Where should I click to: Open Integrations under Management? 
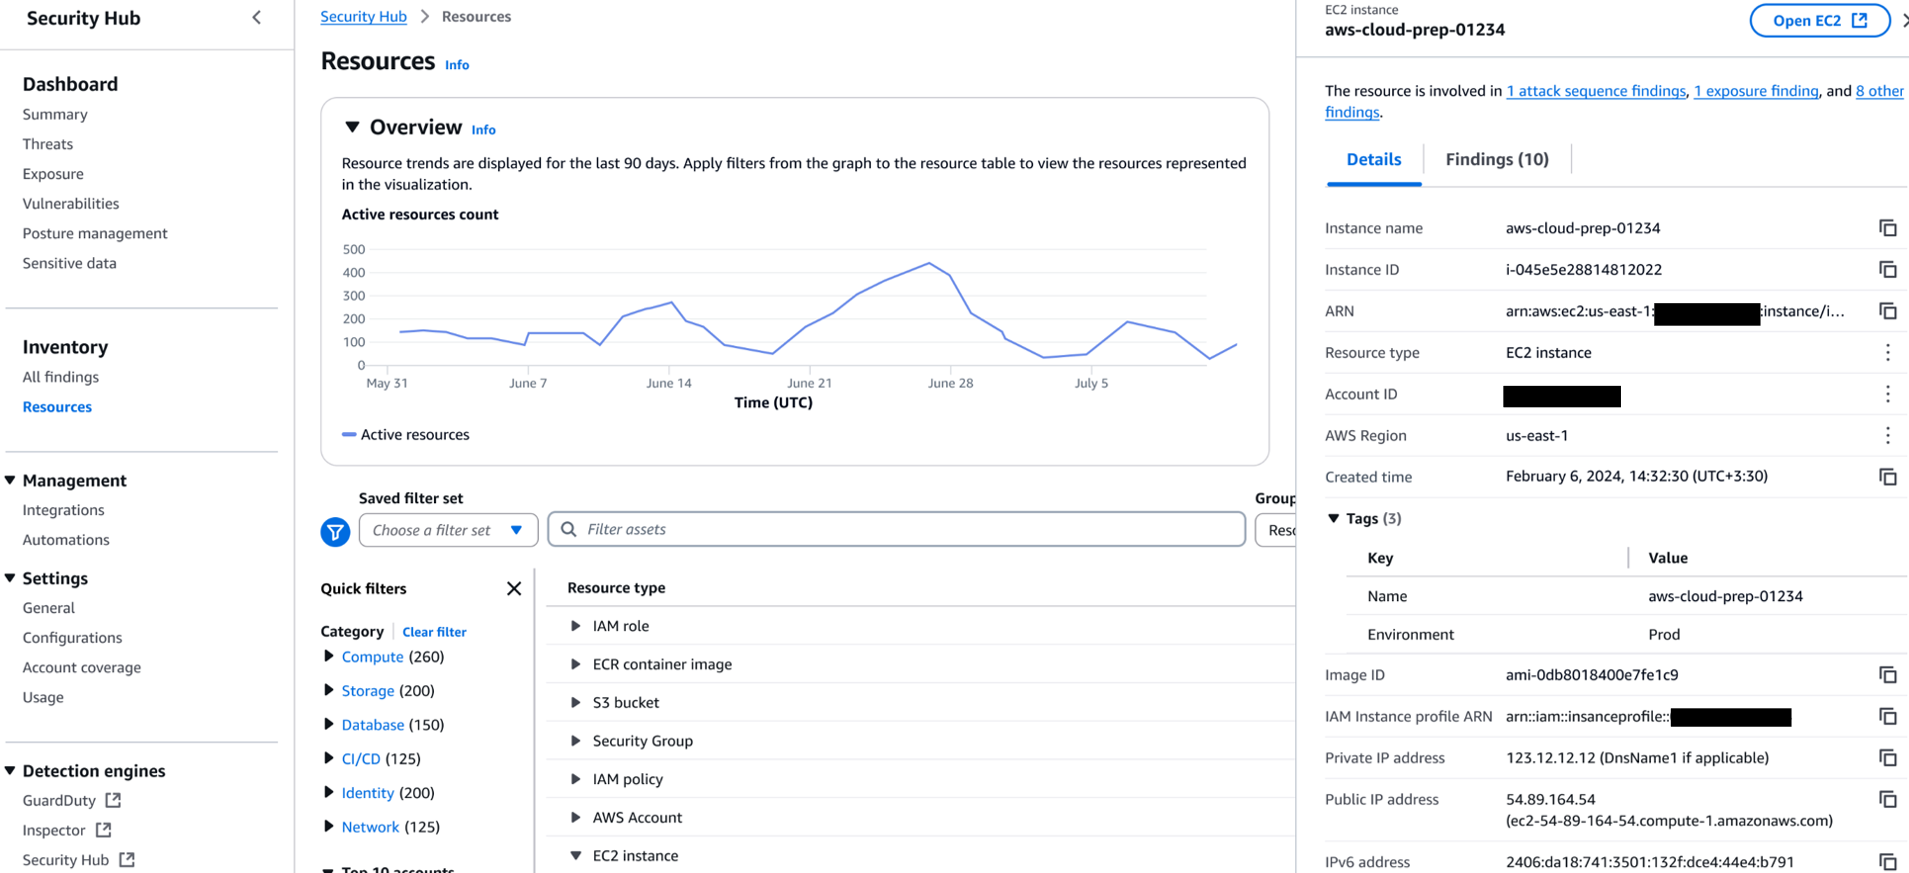click(63, 510)
